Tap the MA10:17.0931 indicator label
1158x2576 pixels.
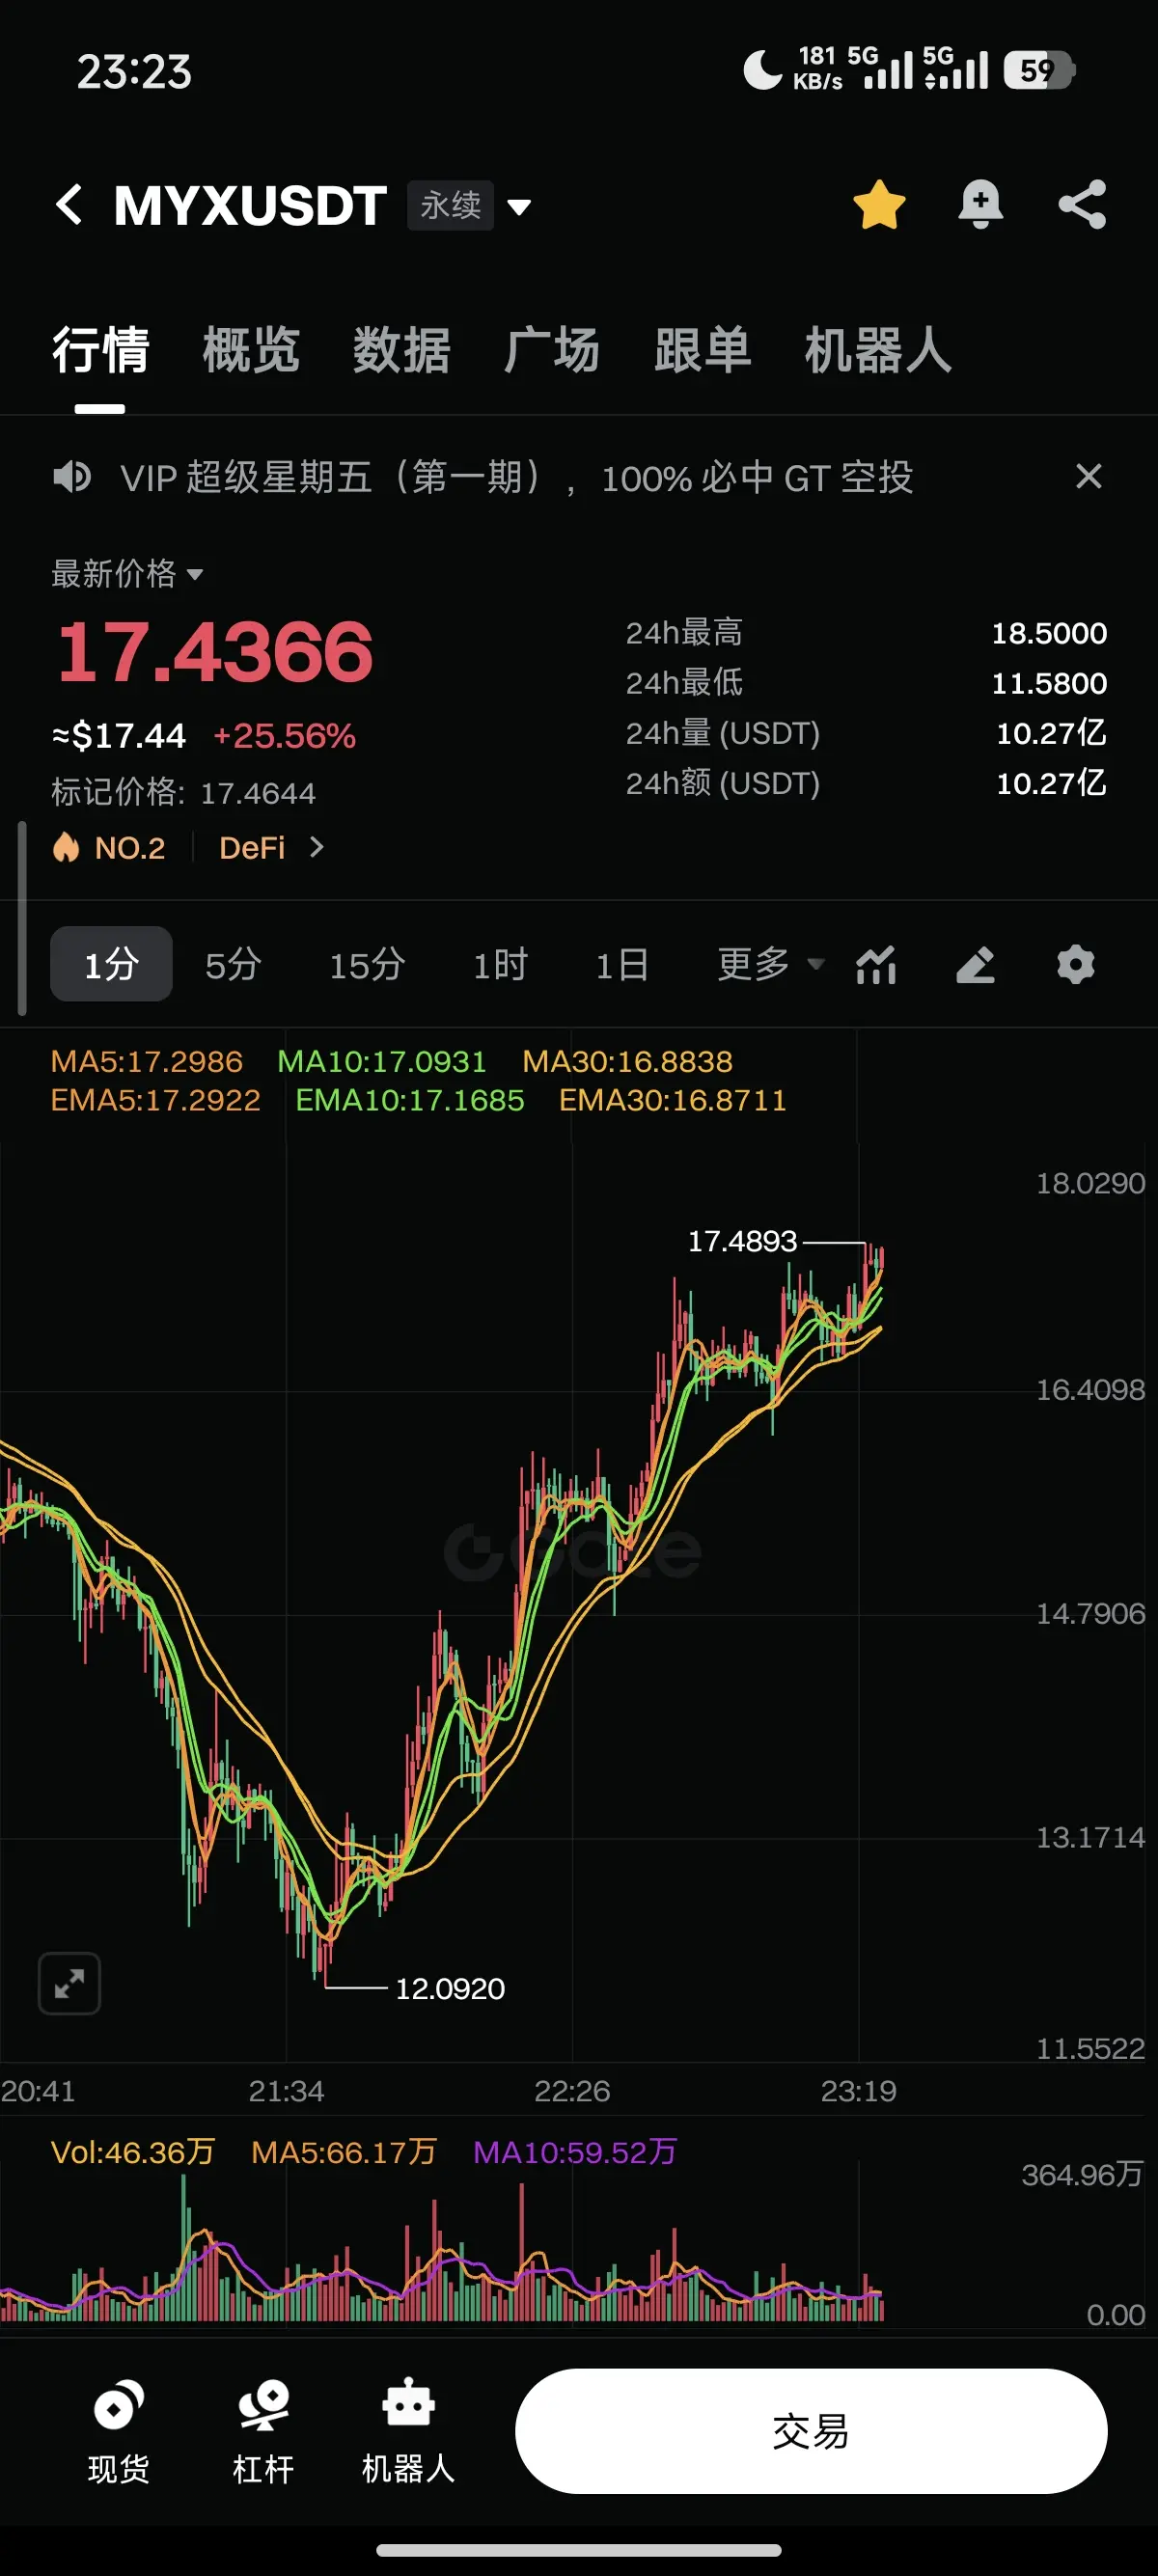click(x=382, y=1061)
